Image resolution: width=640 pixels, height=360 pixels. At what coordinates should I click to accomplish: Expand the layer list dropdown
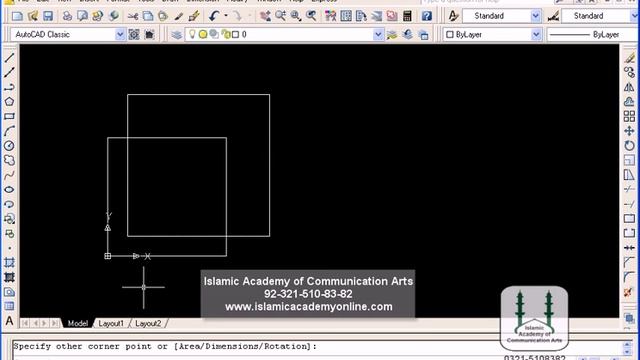[378, 35]
